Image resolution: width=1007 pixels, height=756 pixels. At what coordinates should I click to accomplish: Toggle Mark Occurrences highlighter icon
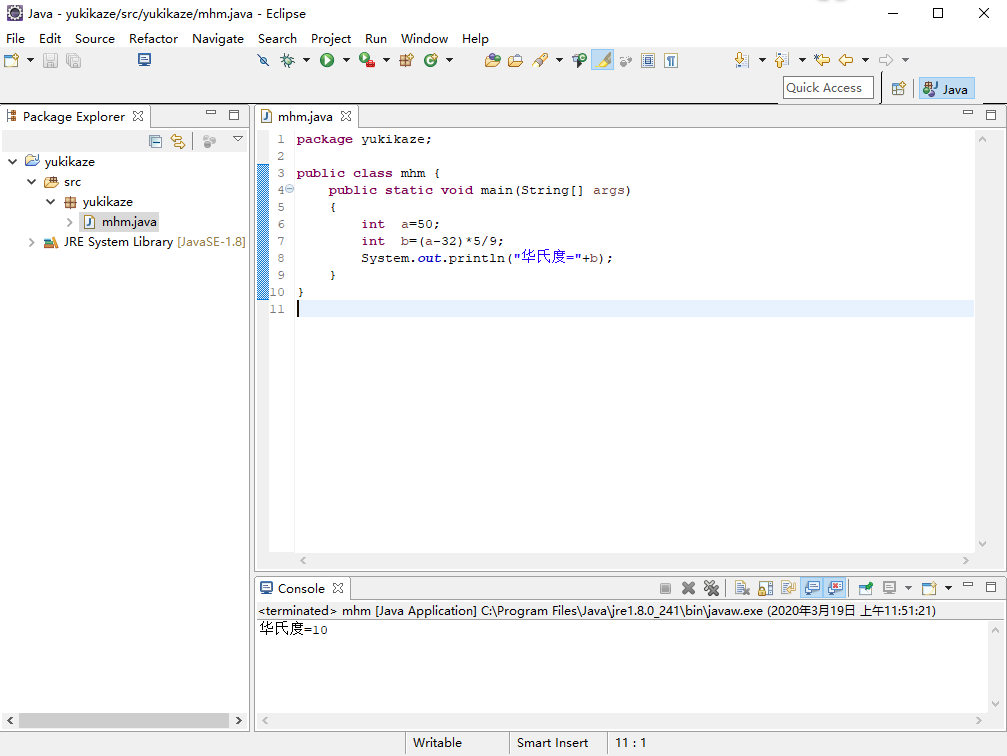602,60
